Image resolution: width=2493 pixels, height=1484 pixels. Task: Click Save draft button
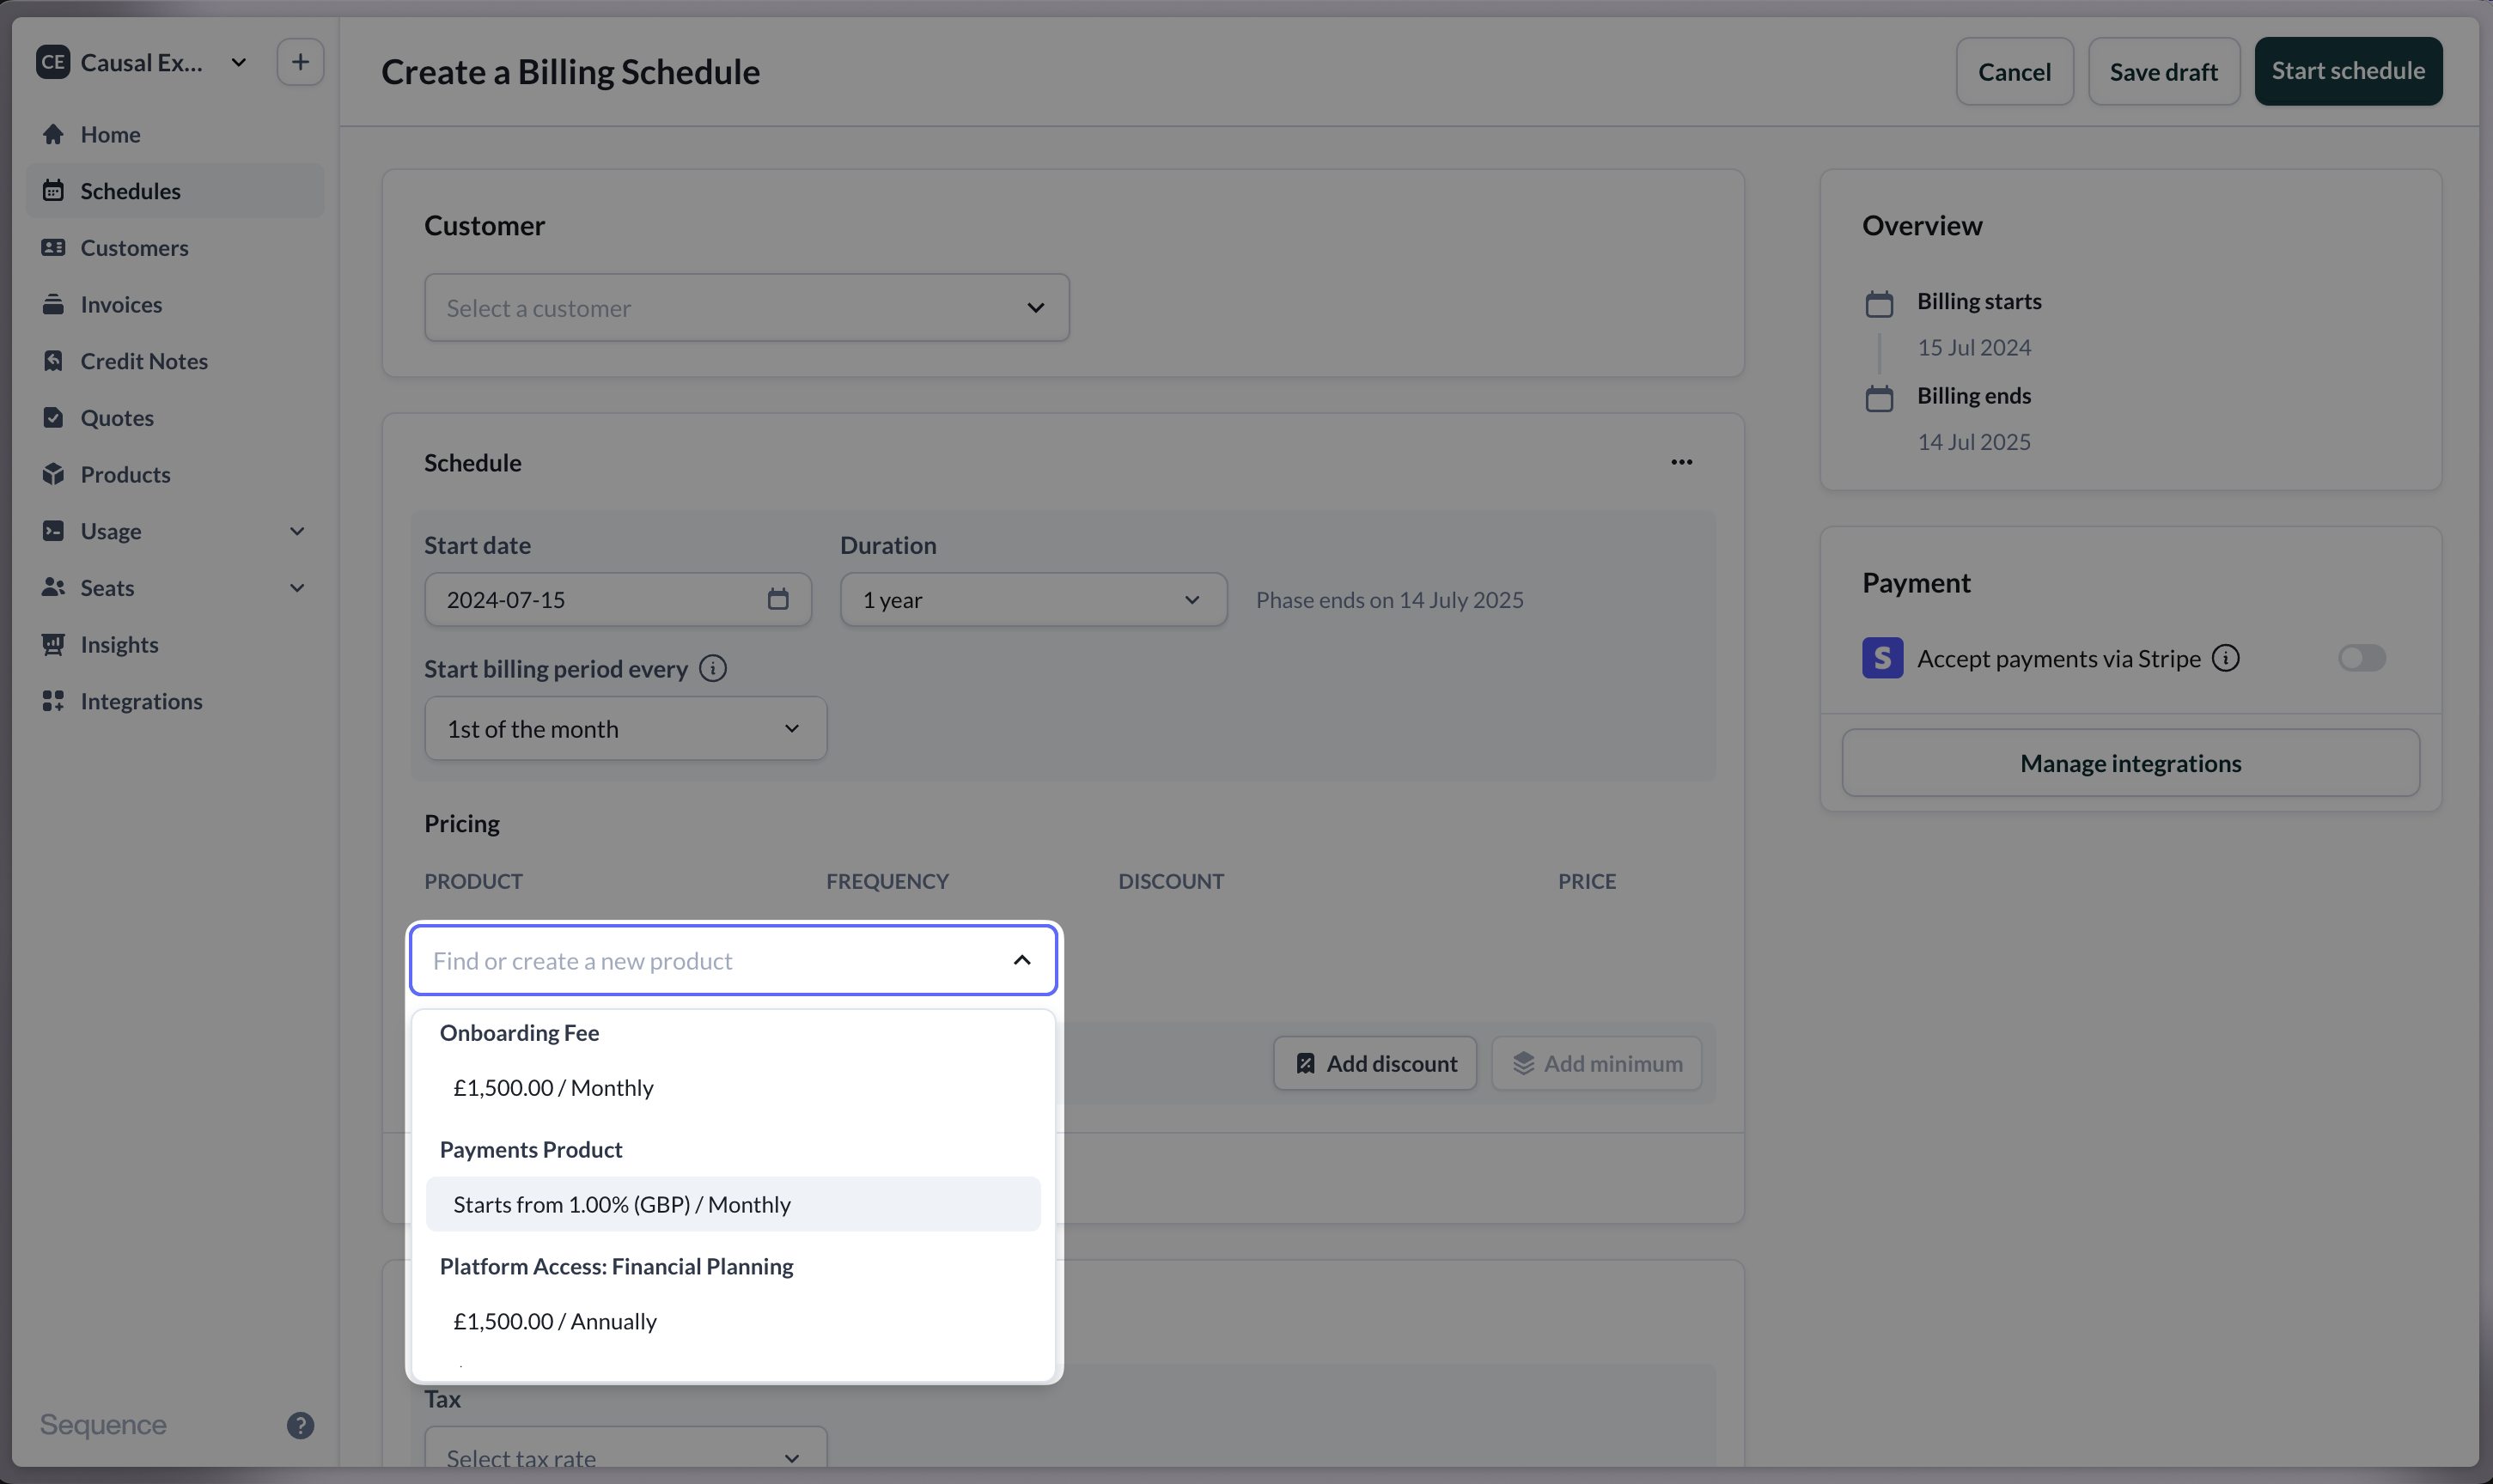pyautogui.click(x=2163, y=71)
